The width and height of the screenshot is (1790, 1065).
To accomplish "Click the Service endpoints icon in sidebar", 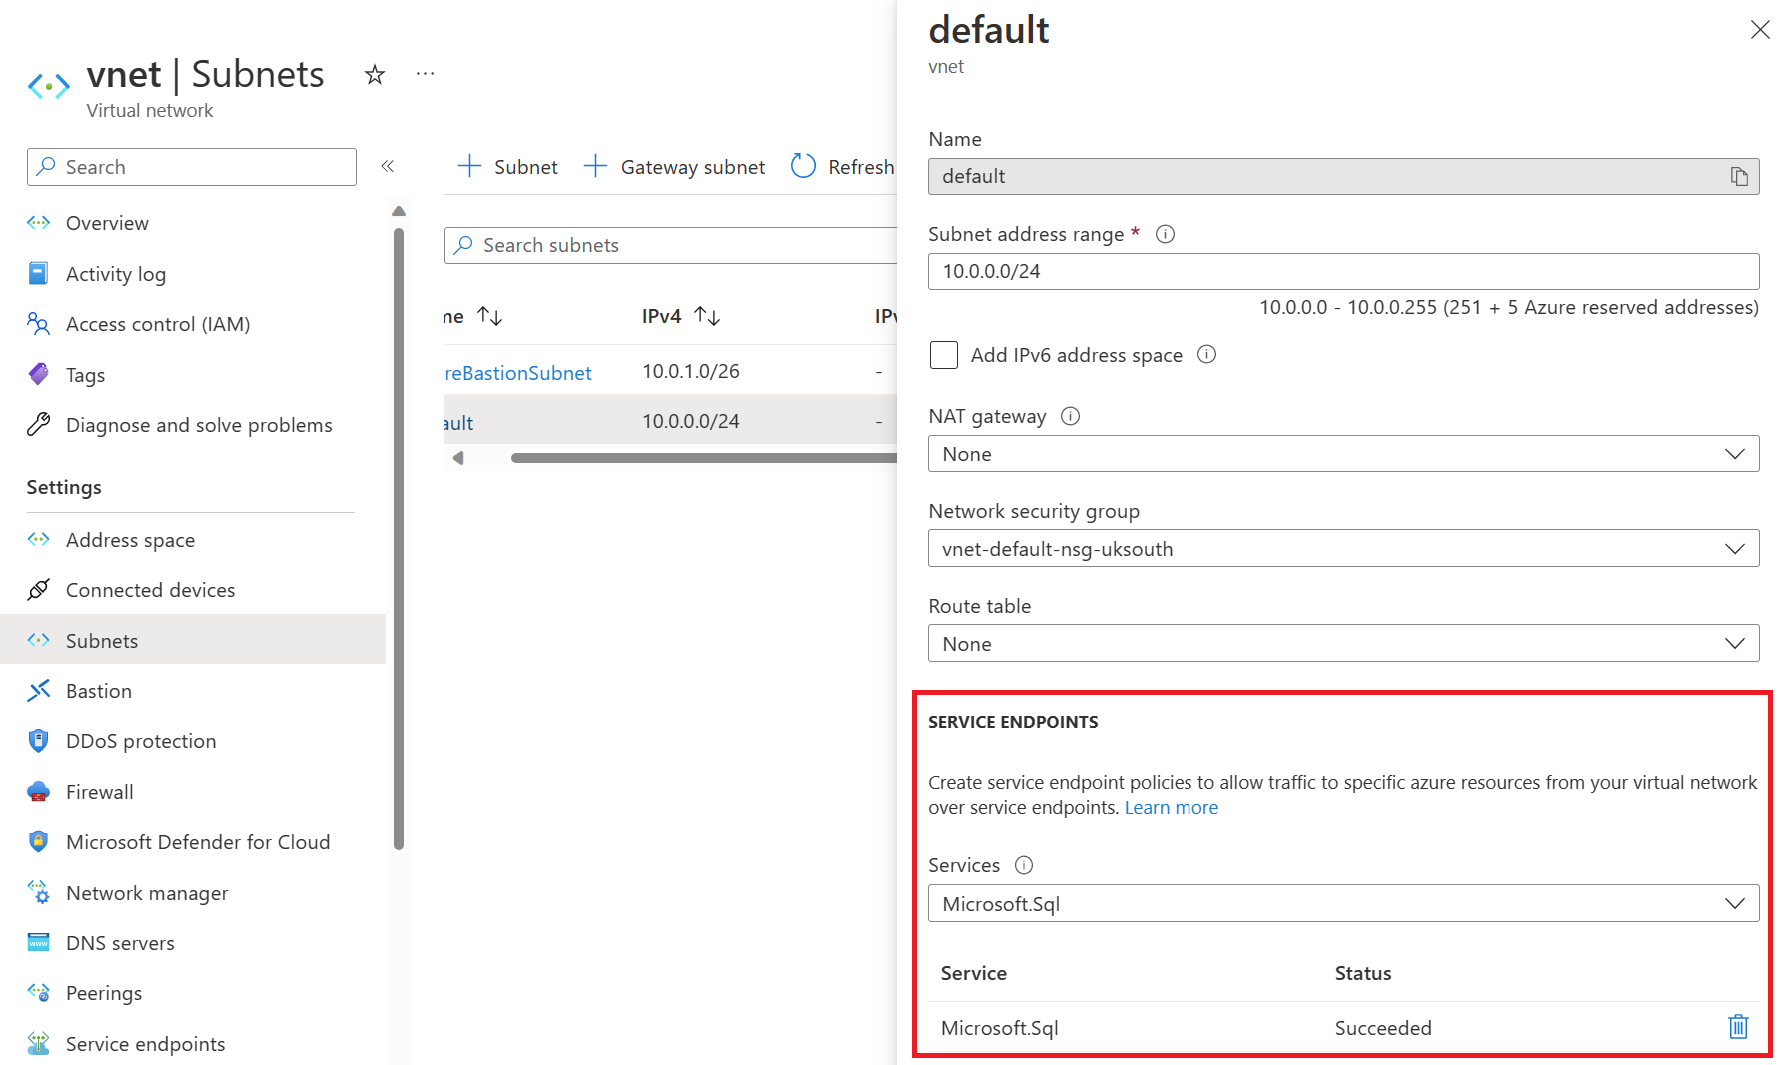I will coord(39,1043).
